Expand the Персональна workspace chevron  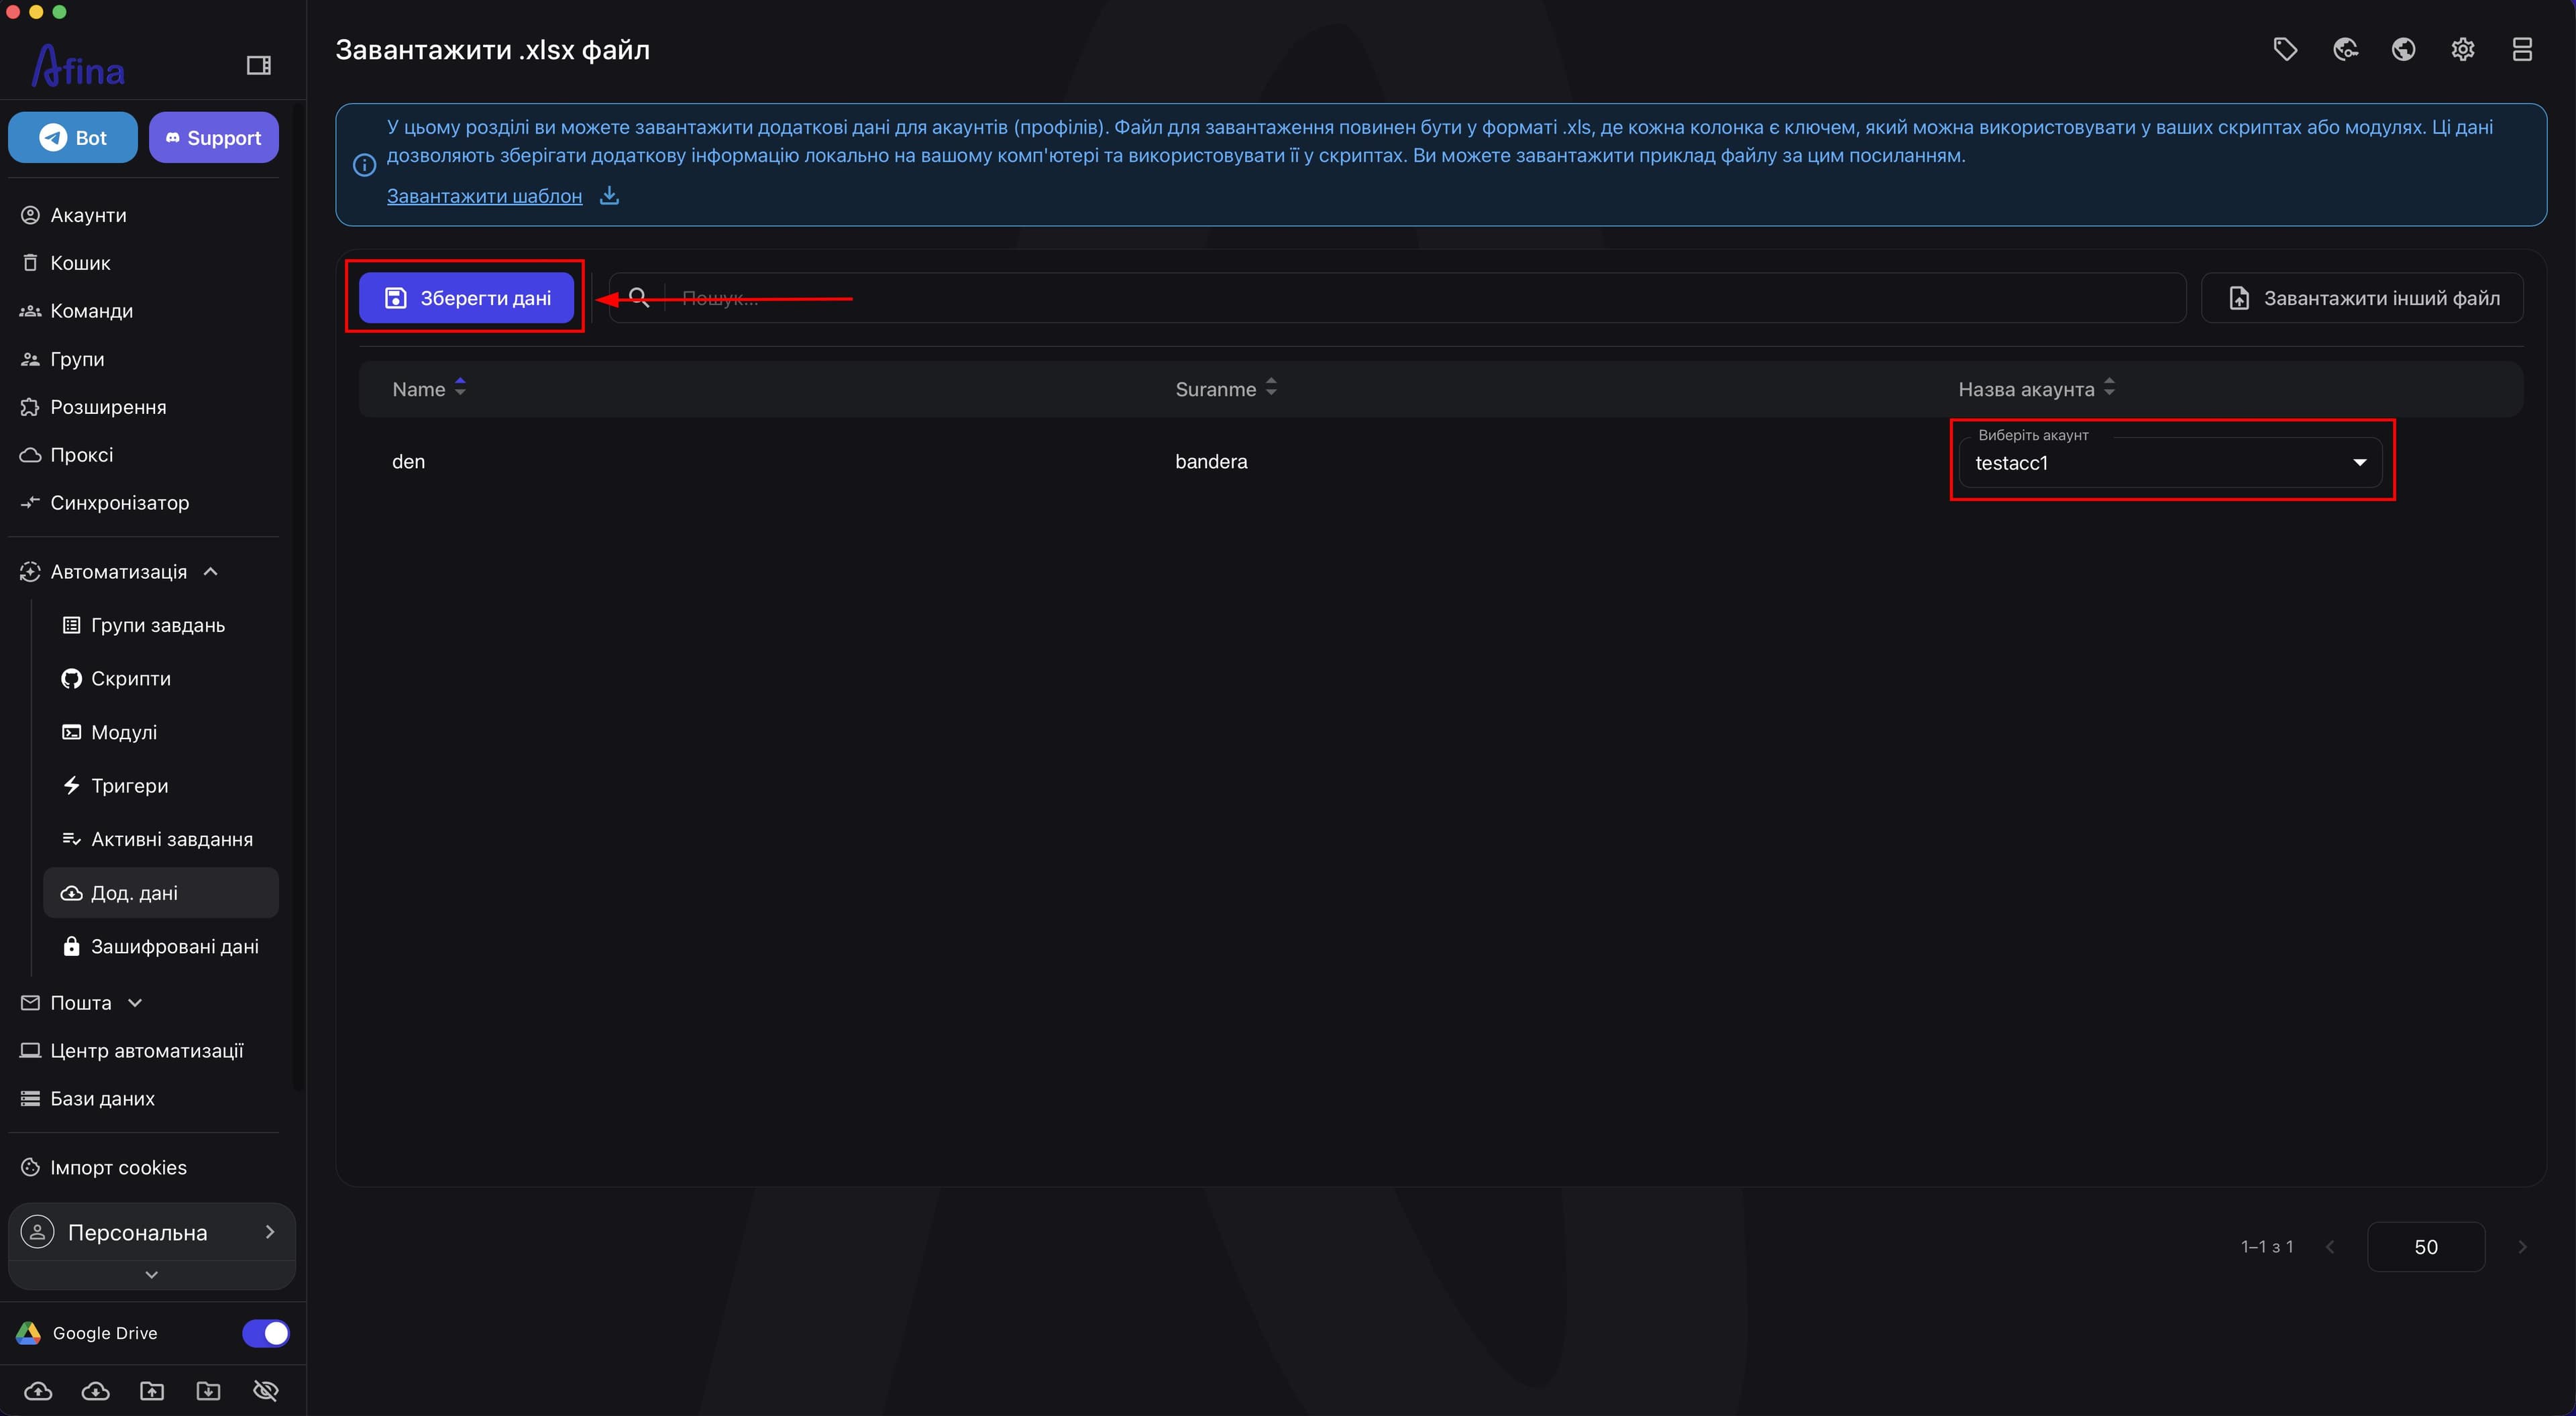[x=269, y=1231]
